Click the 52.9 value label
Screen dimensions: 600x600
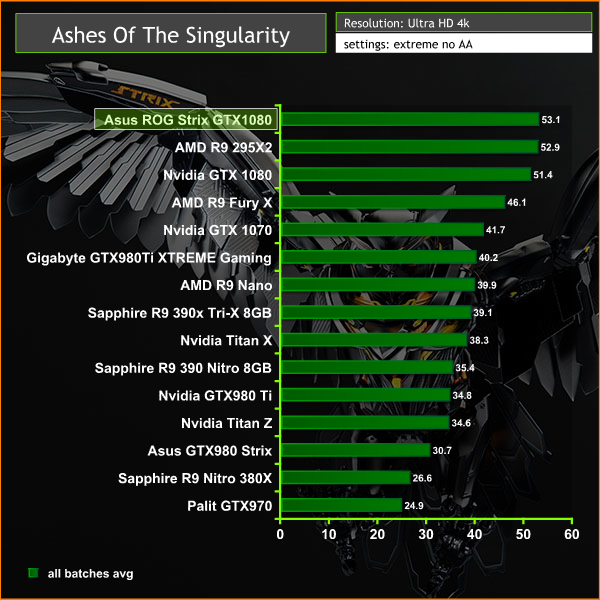coord(550,147)
